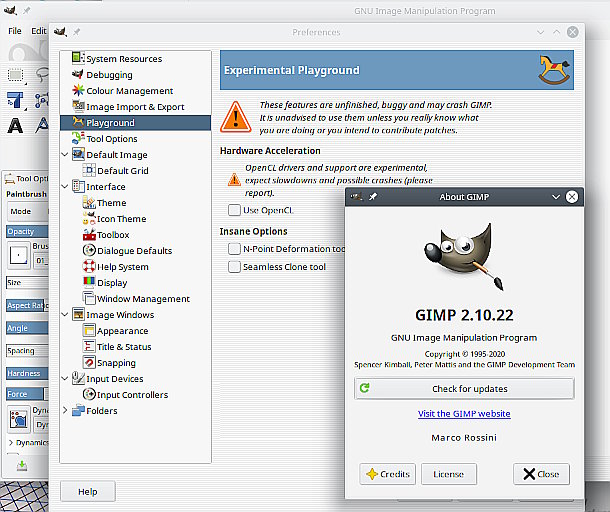The image size is (610, 512).
Task: Open the Edit menu
Action: pos(39,31)
